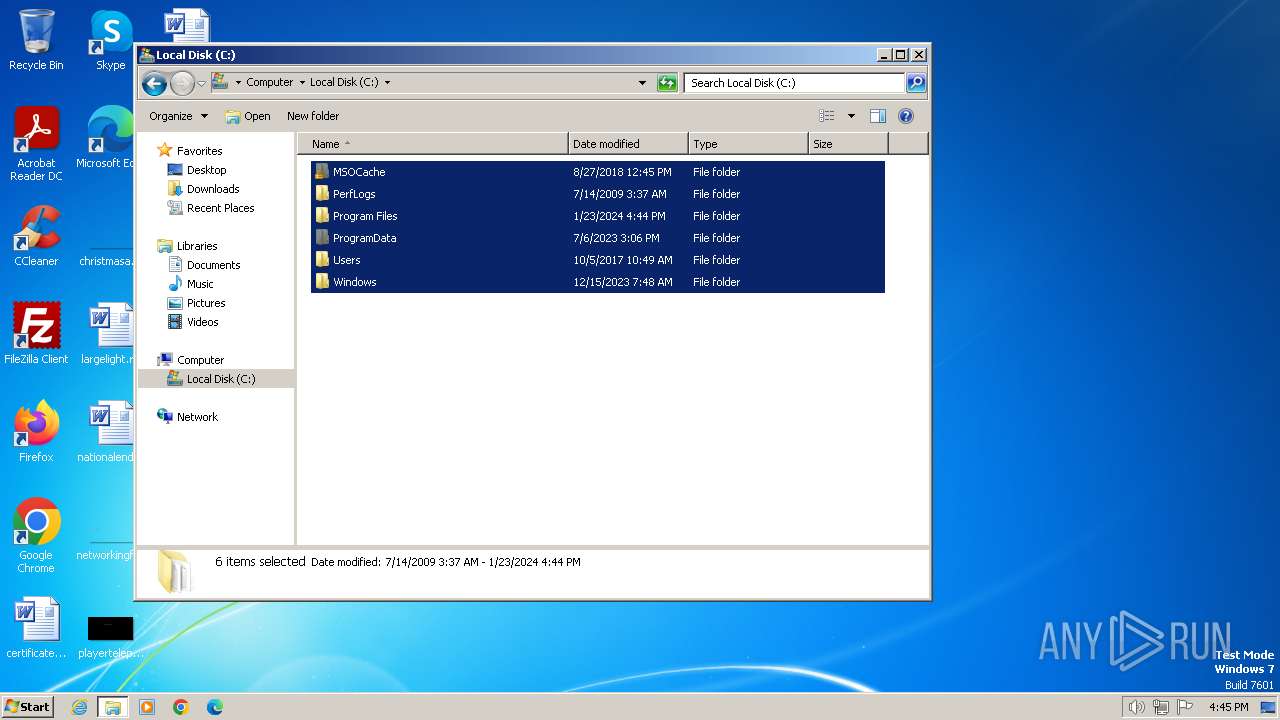
Task: Change view with the views icon
Action: [826, 116]
